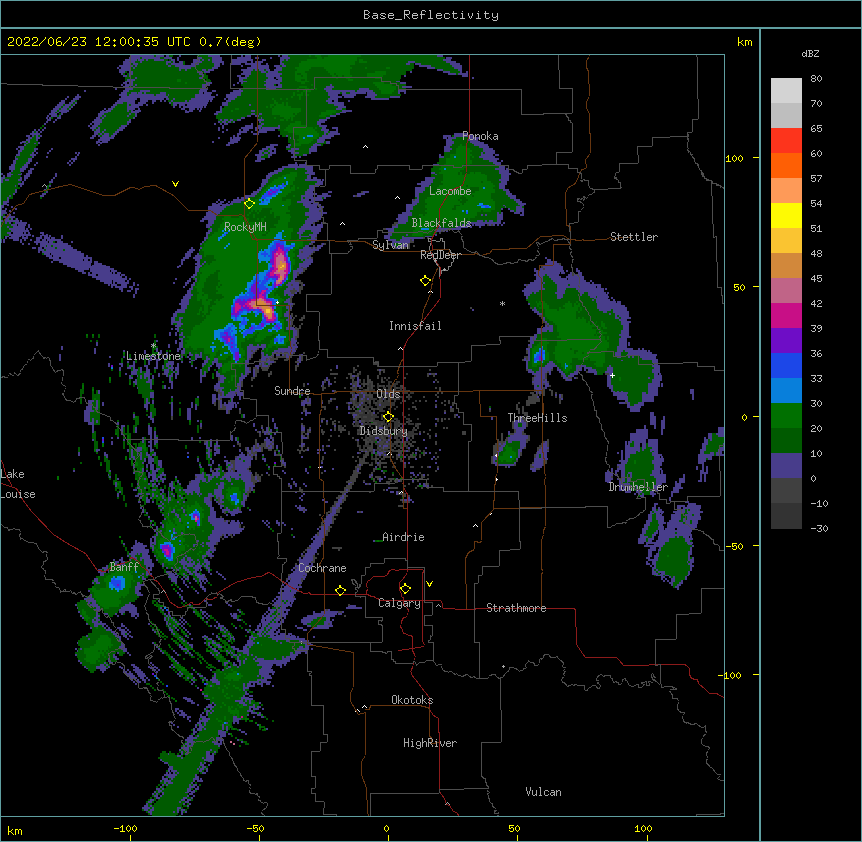The image size is (862, 842).
Task: Click the 100 tick label on the right vertical axis
Action: click(x=734, y=158)
